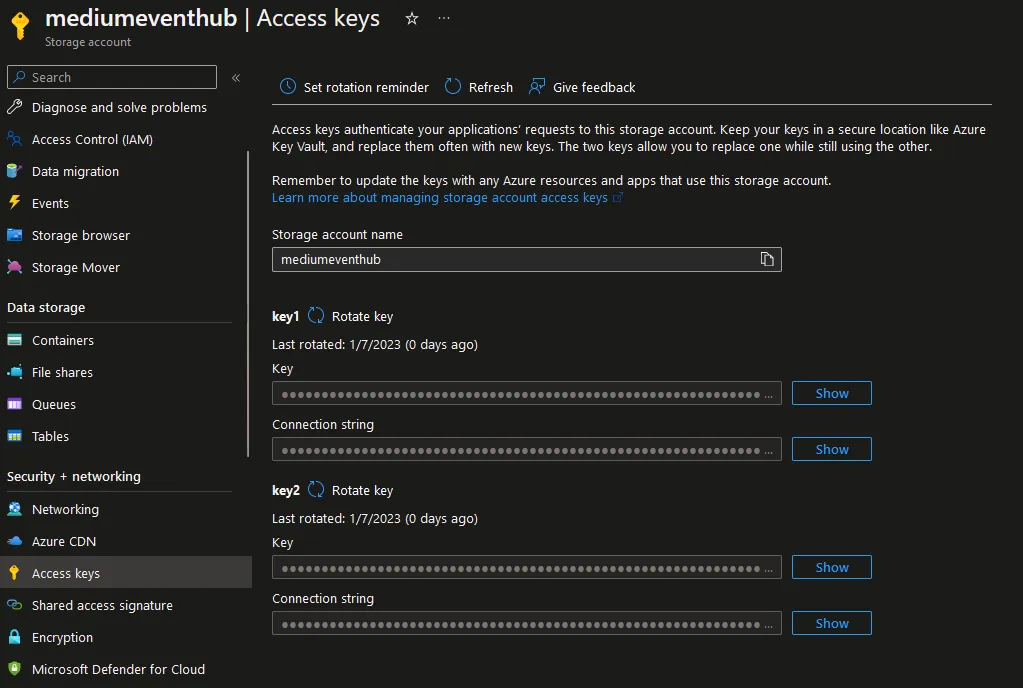
Task: Click the Encryption lock icon
Action: (14, 636)
